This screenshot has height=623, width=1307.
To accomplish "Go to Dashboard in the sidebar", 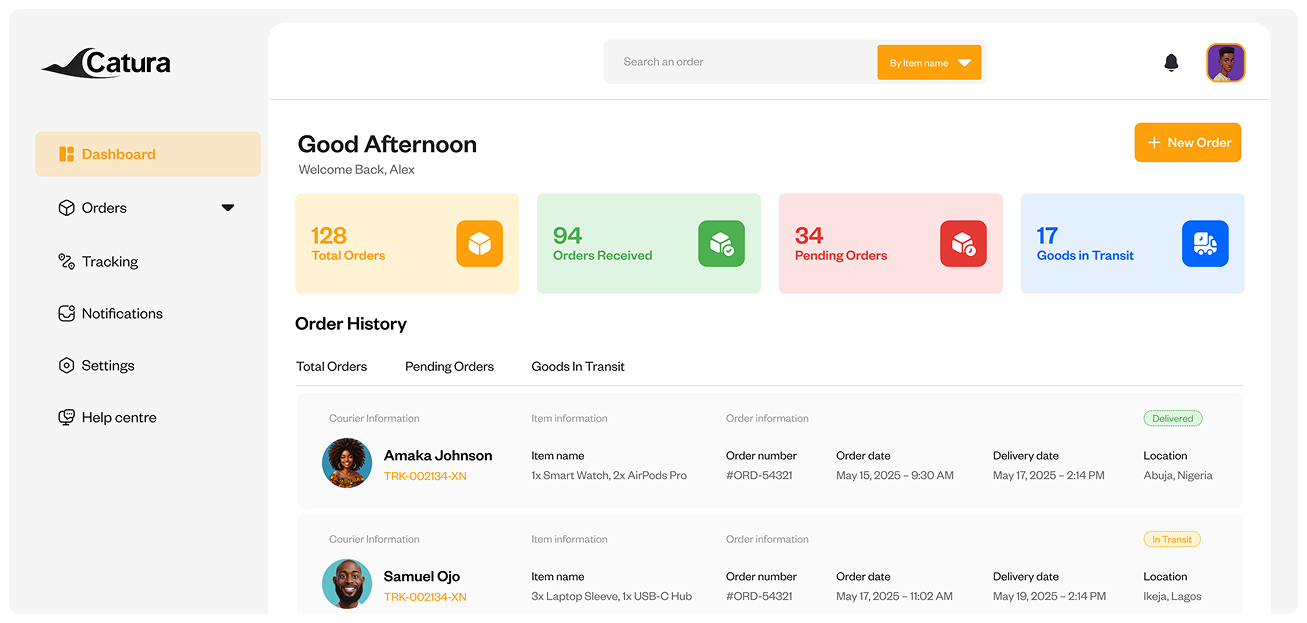I will (x=148, y=154).
